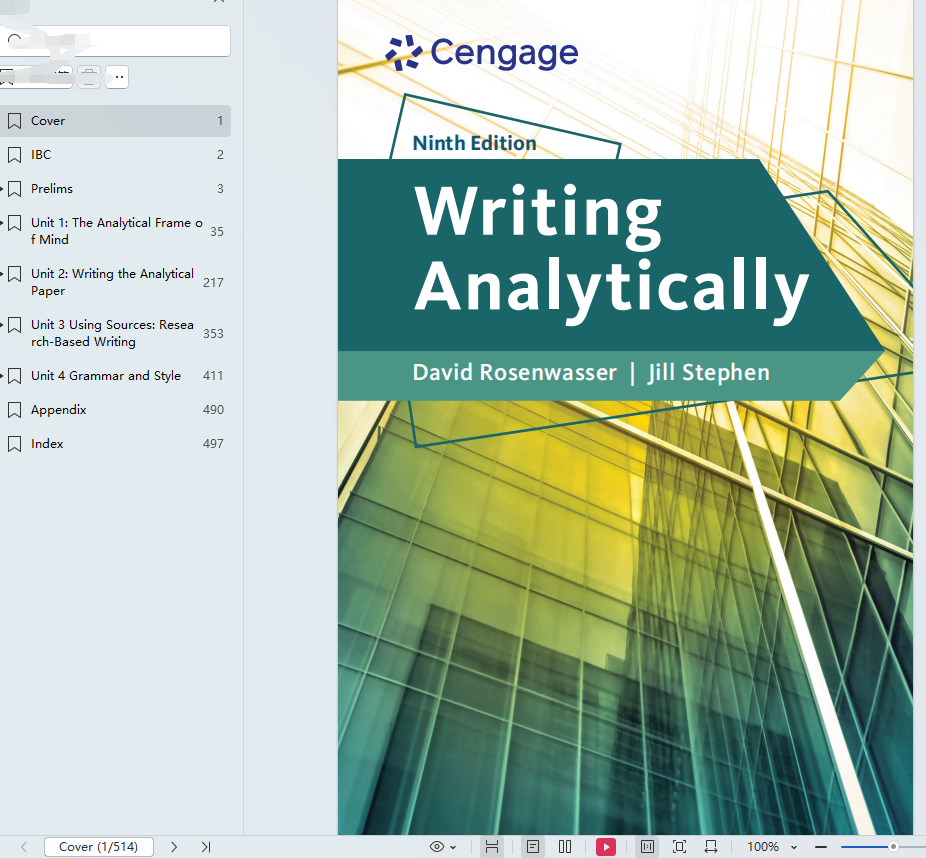Click page number 1 in Cover row

[x=220, y=121]
